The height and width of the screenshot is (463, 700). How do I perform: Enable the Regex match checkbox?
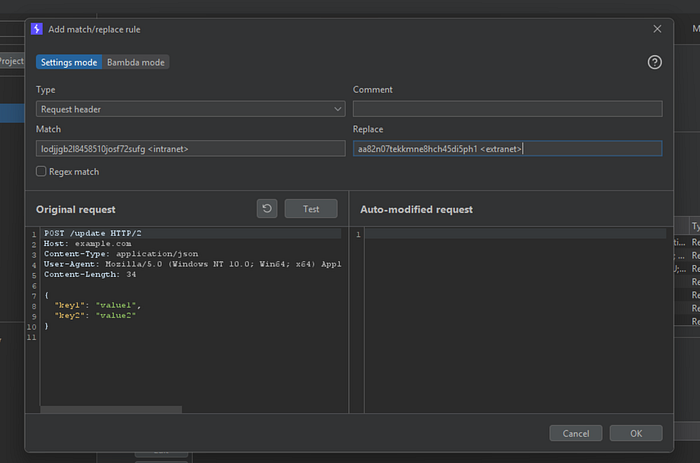[41, 171]
